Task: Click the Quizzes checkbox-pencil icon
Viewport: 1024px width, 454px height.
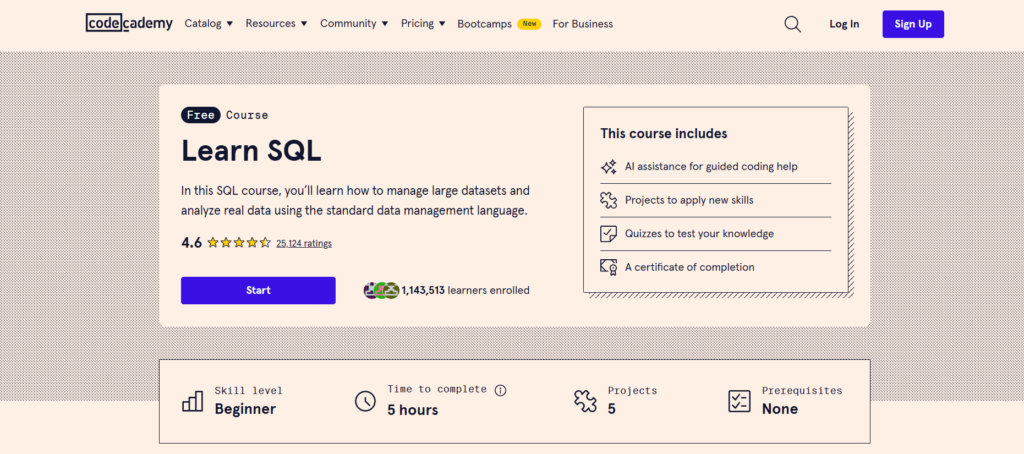Action: [608, 234]
